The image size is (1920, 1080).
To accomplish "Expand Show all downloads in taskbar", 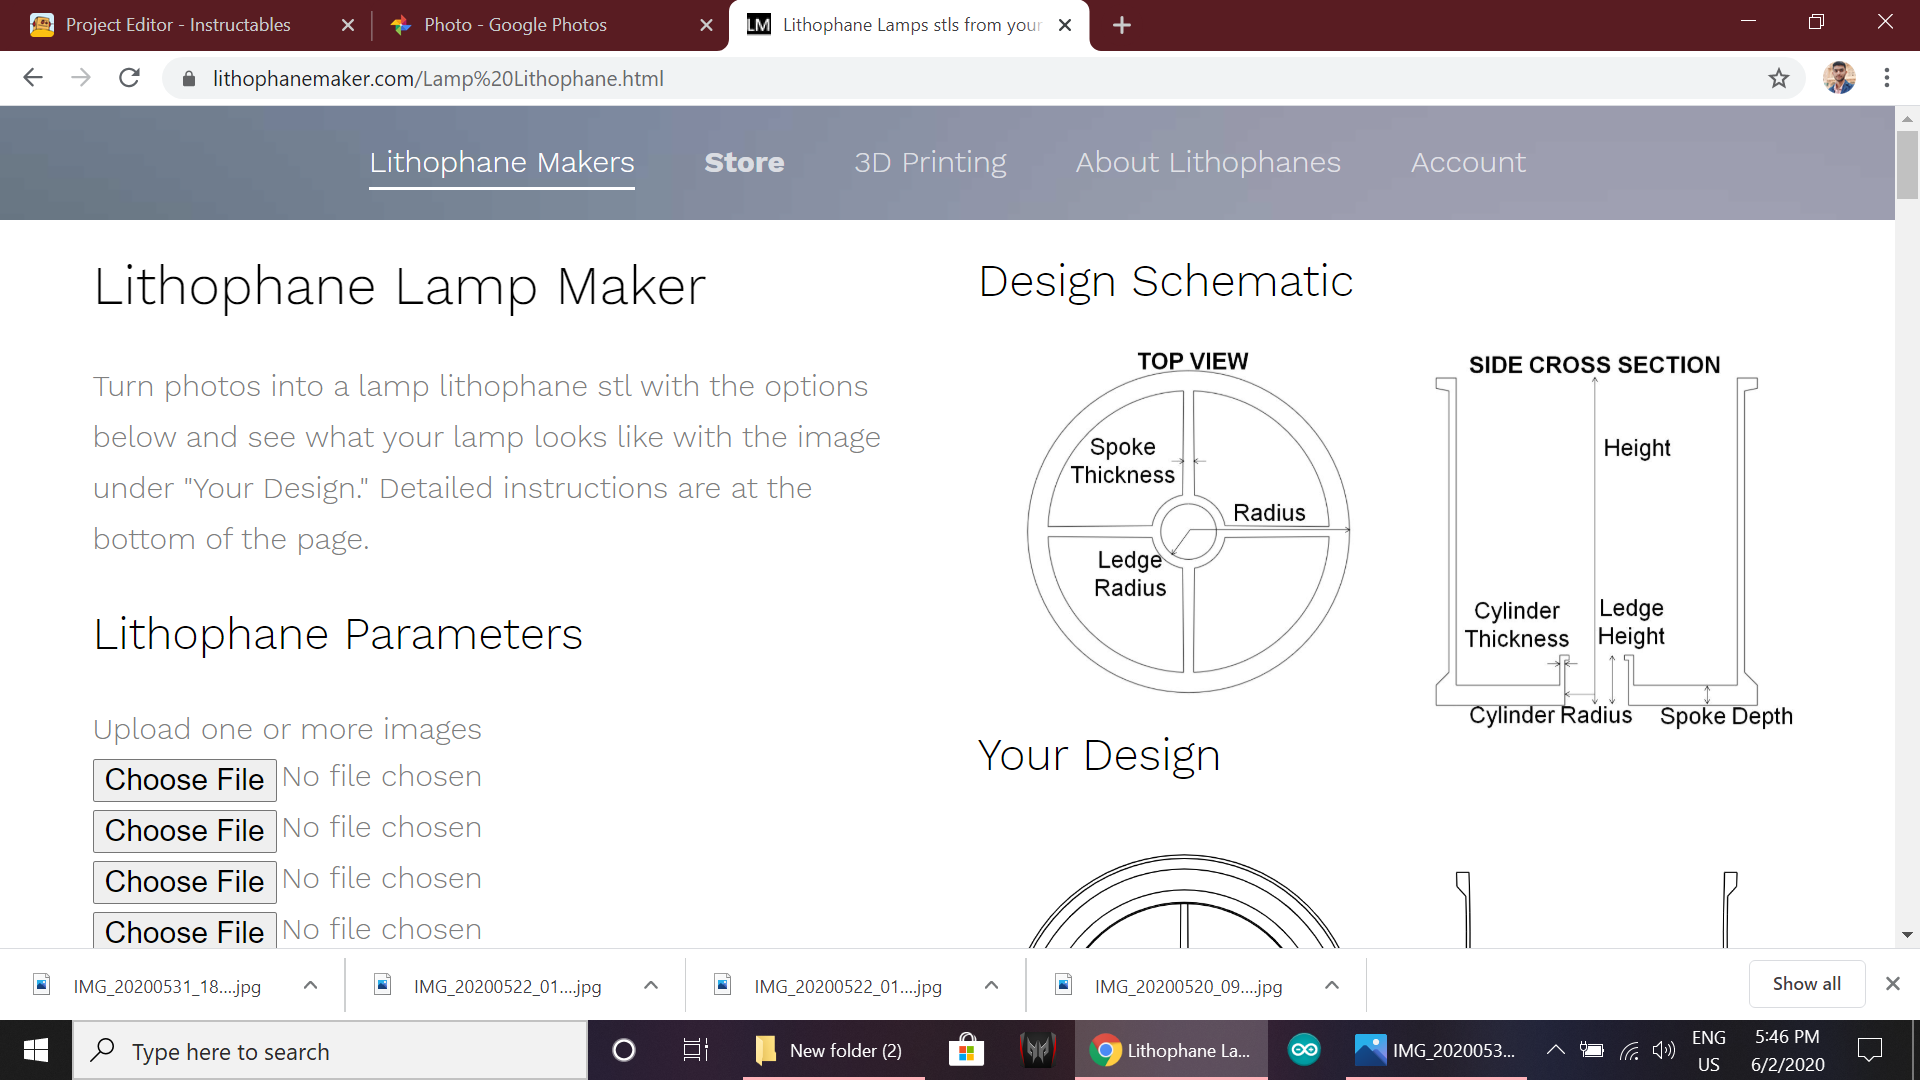I will click(x=1803, y=984).
